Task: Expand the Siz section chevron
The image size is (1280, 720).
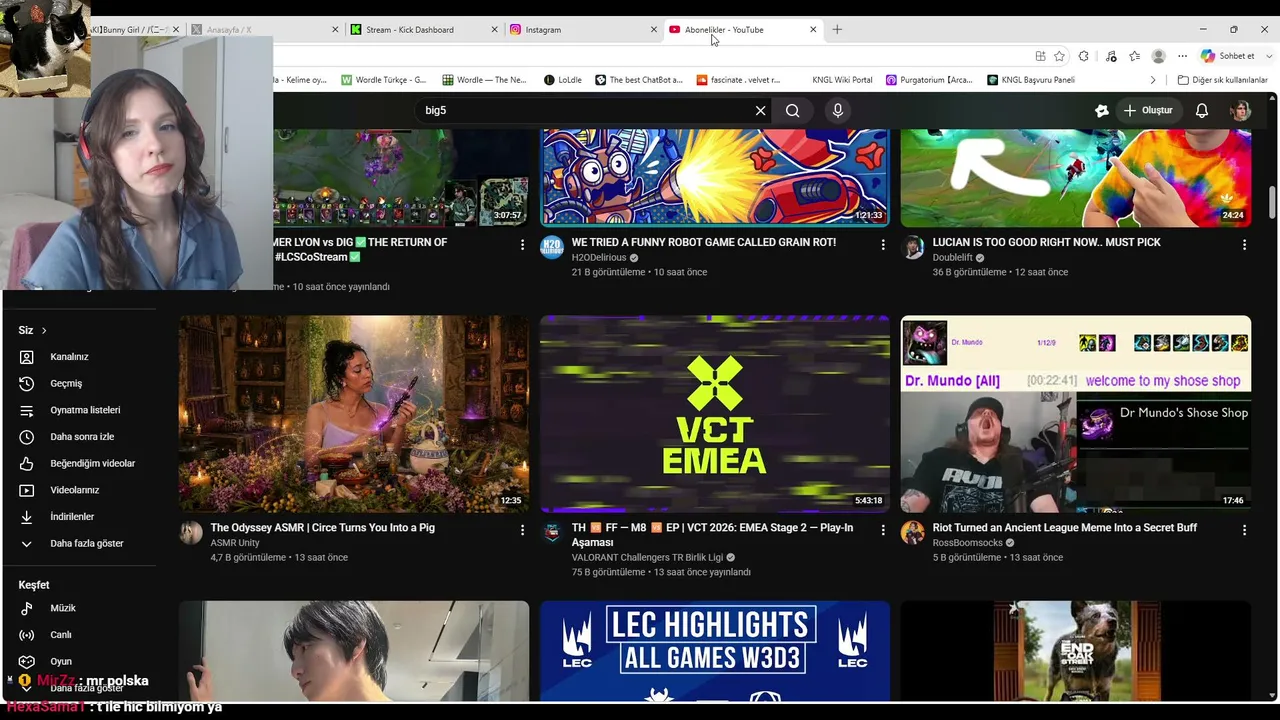Action: [x=44, y=331]
